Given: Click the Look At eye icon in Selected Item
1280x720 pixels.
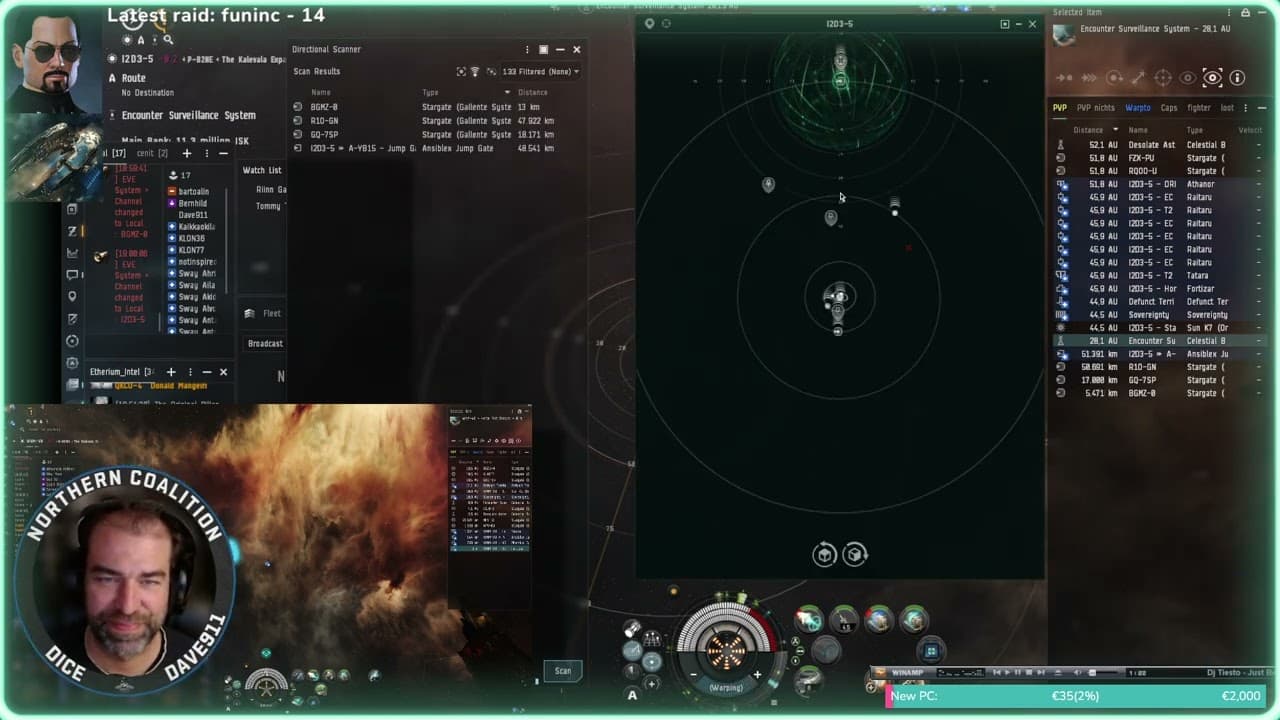Looking at the screenshot, I should [1188, 77].
